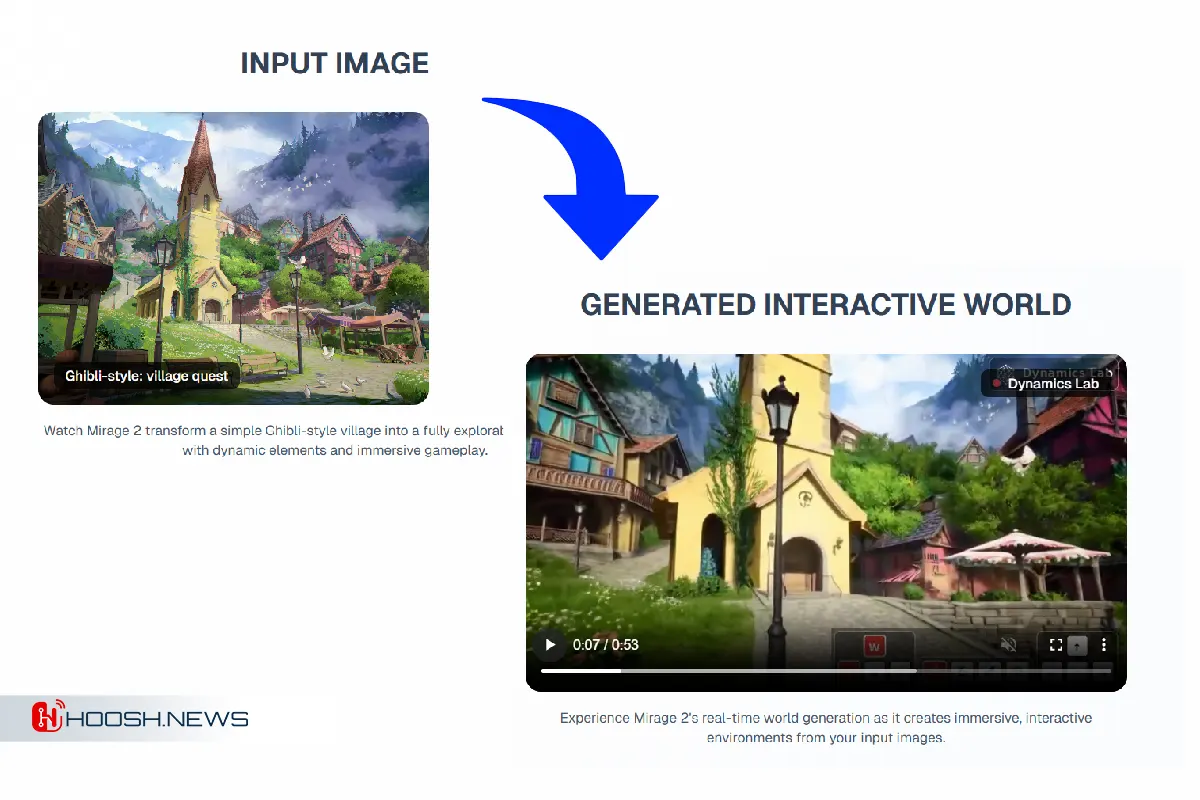Click the Dynamics Lab badge on video
Screen dimensions: 1200x800
click(x=1052, y=384)
